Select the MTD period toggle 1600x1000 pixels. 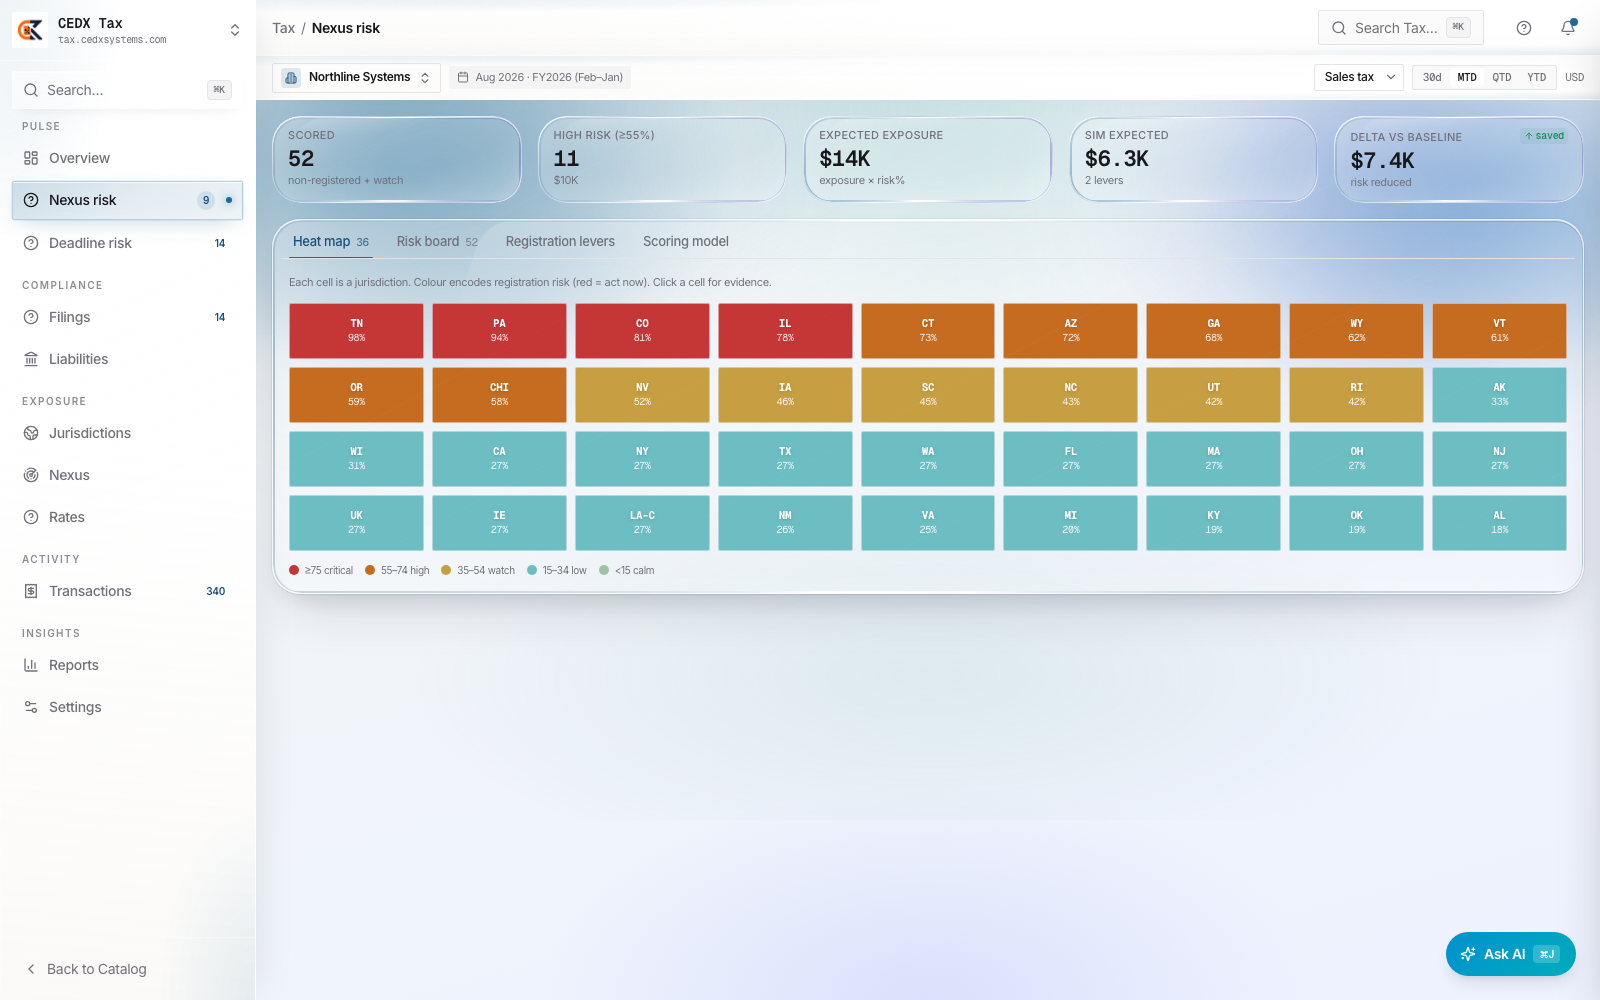coord(1467,77)
